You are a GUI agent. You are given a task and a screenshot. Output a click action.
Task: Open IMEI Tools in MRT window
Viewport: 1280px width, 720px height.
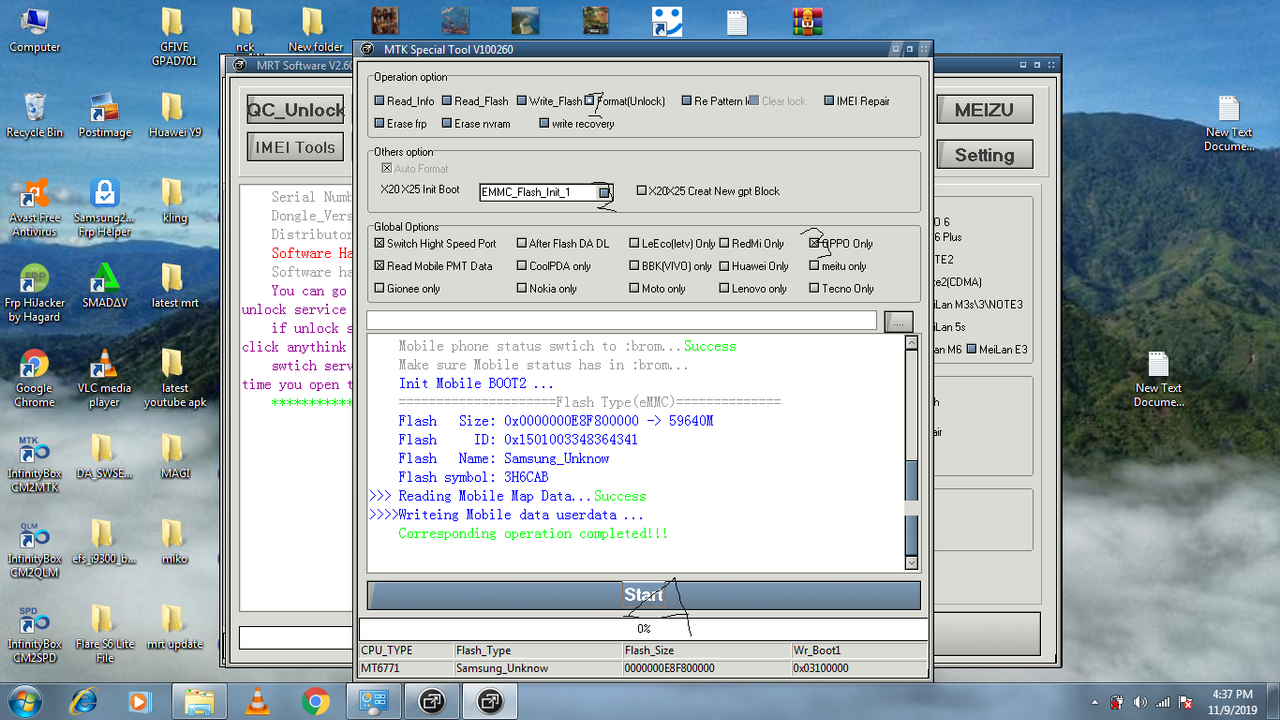[296, 147]
